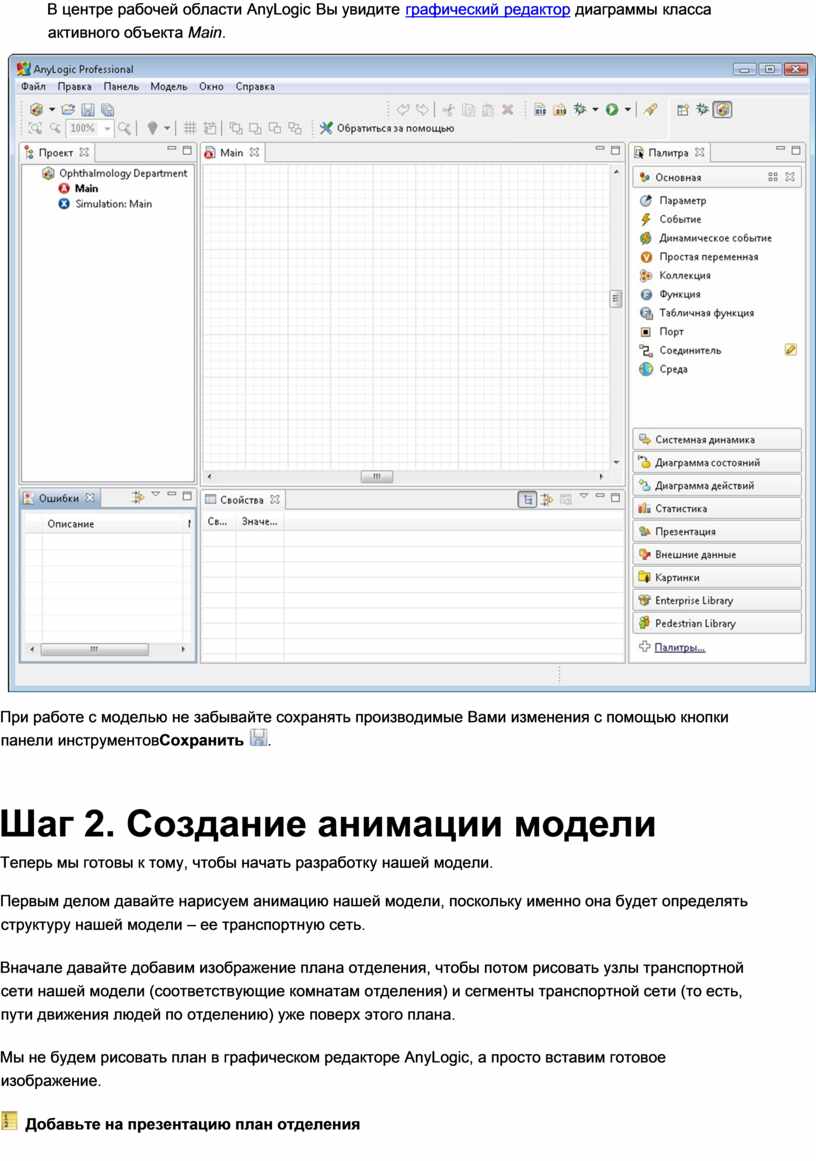The width and height of the screenshot is (816, 1161).
Task: Expand the Презентация palette section
Action: click(x=717, y=531)
